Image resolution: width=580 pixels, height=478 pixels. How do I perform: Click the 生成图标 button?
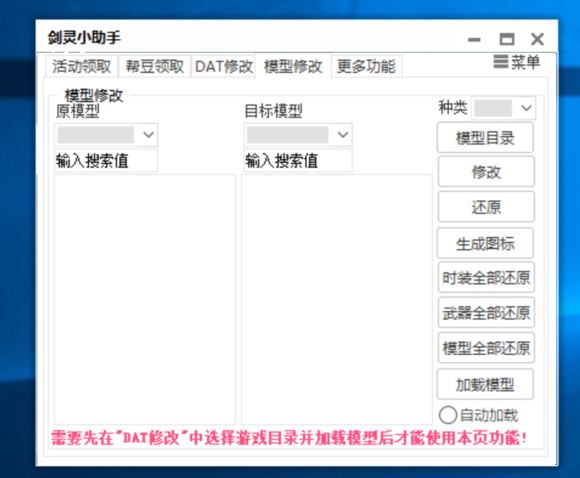point(485,243)
